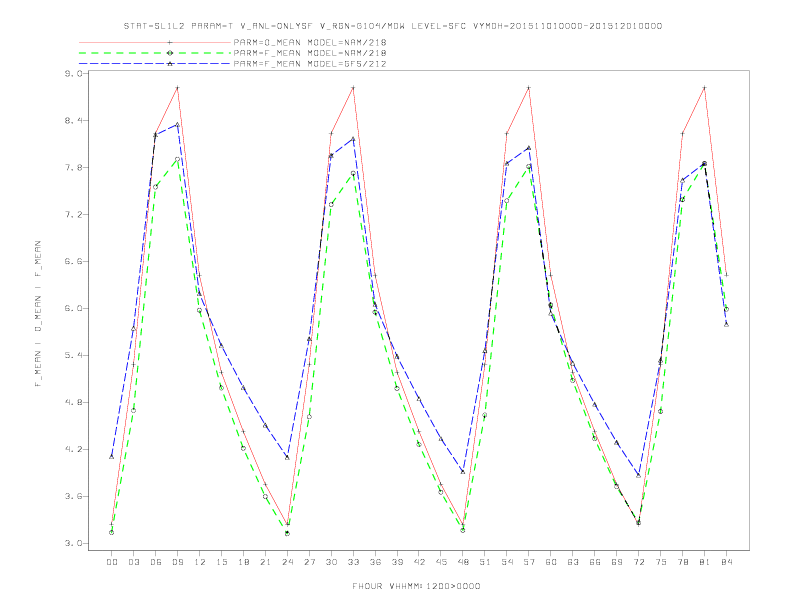The width and height of the screenshot is (792, 612).
Task: Click the y-axis label 4.2
Action: click(x=73, y=449)
